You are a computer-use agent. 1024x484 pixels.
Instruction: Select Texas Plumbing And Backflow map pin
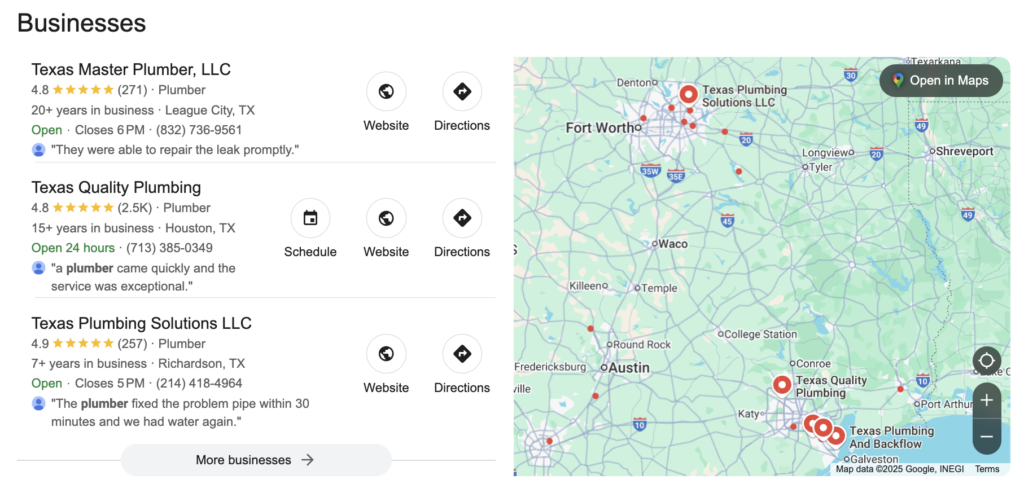coord(835,436)
